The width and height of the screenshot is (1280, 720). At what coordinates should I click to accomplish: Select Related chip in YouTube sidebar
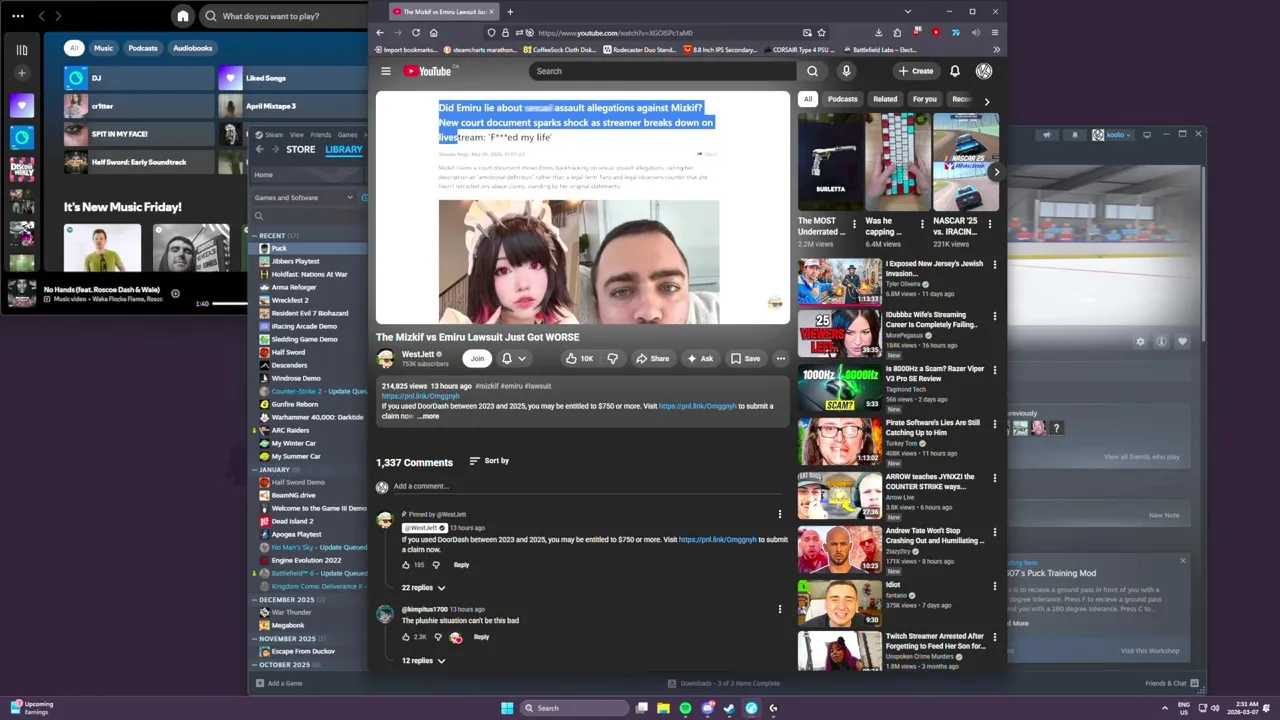coord(885,99)
